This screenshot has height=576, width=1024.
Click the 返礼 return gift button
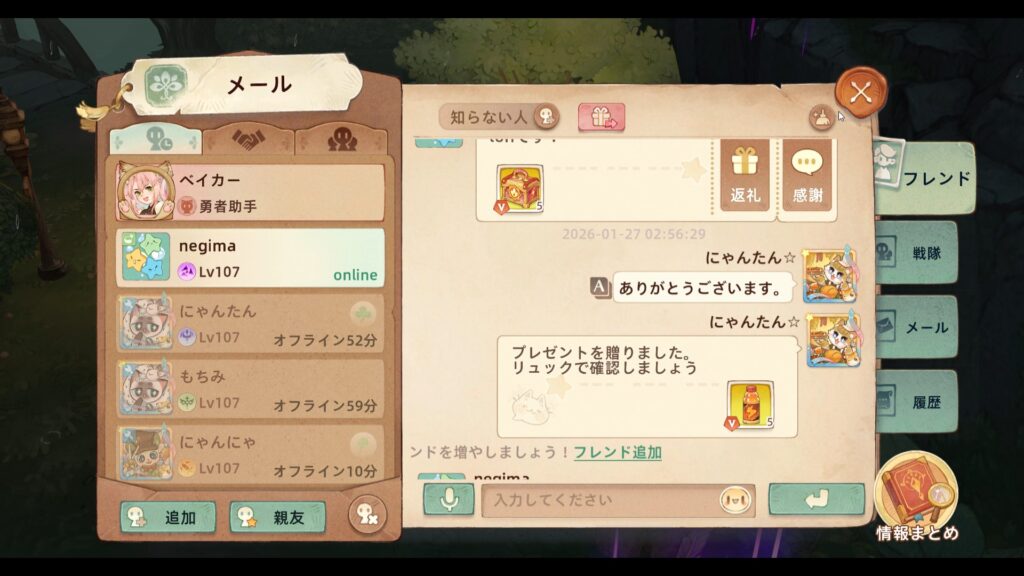click(745, 175)
